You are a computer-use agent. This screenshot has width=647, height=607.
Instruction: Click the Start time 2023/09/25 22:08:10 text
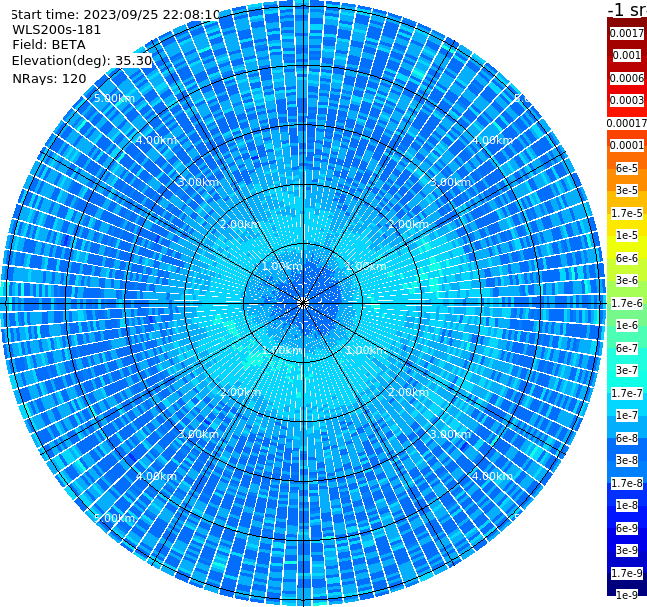point(115,15)
